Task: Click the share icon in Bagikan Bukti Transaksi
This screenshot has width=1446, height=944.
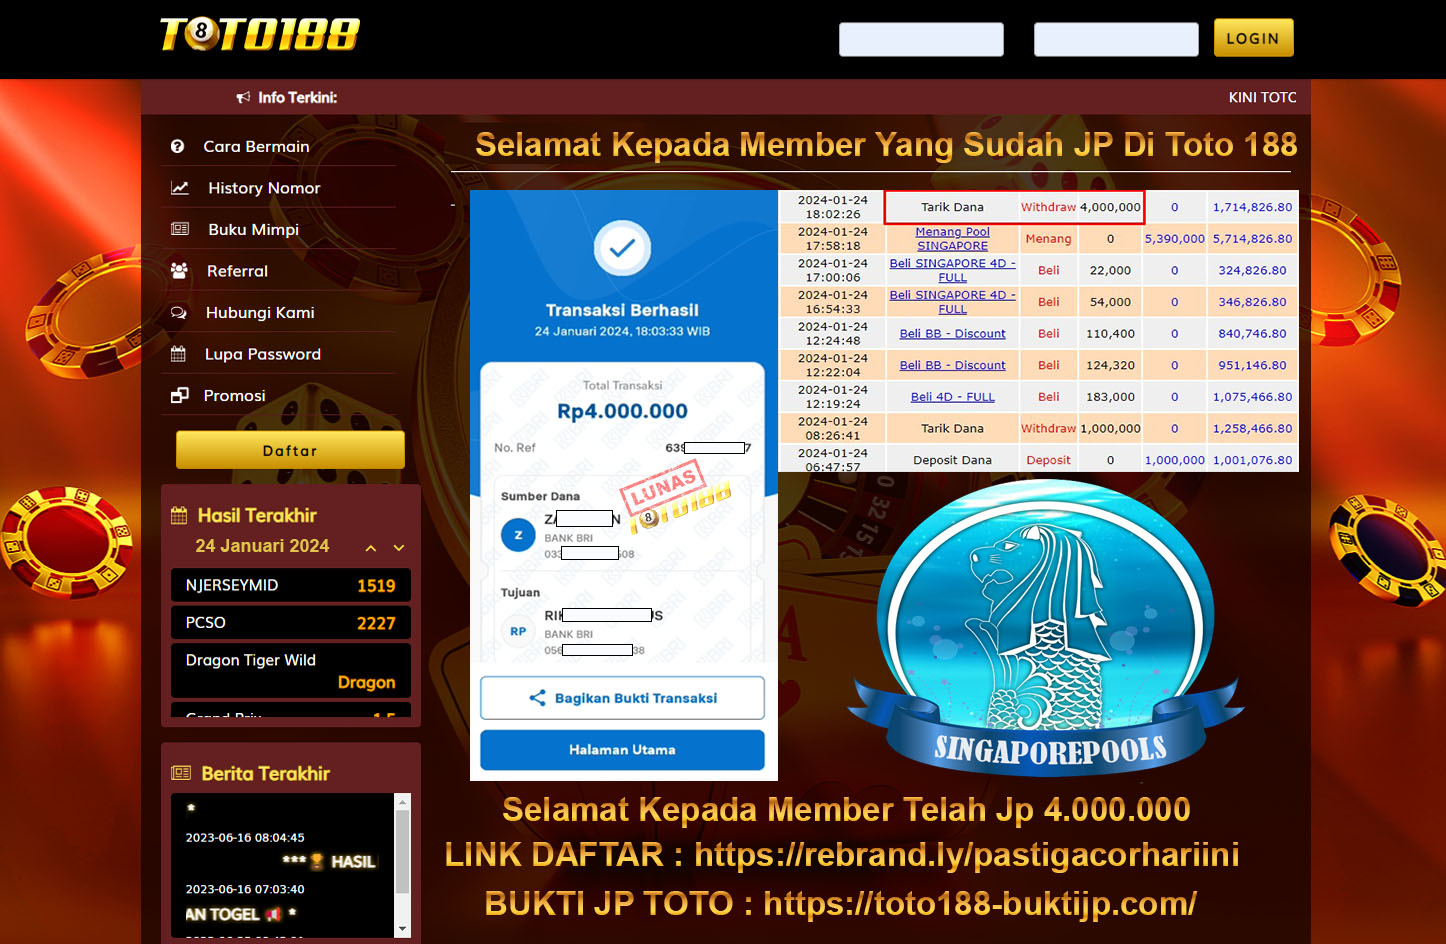Action: [x=537, y=698]
